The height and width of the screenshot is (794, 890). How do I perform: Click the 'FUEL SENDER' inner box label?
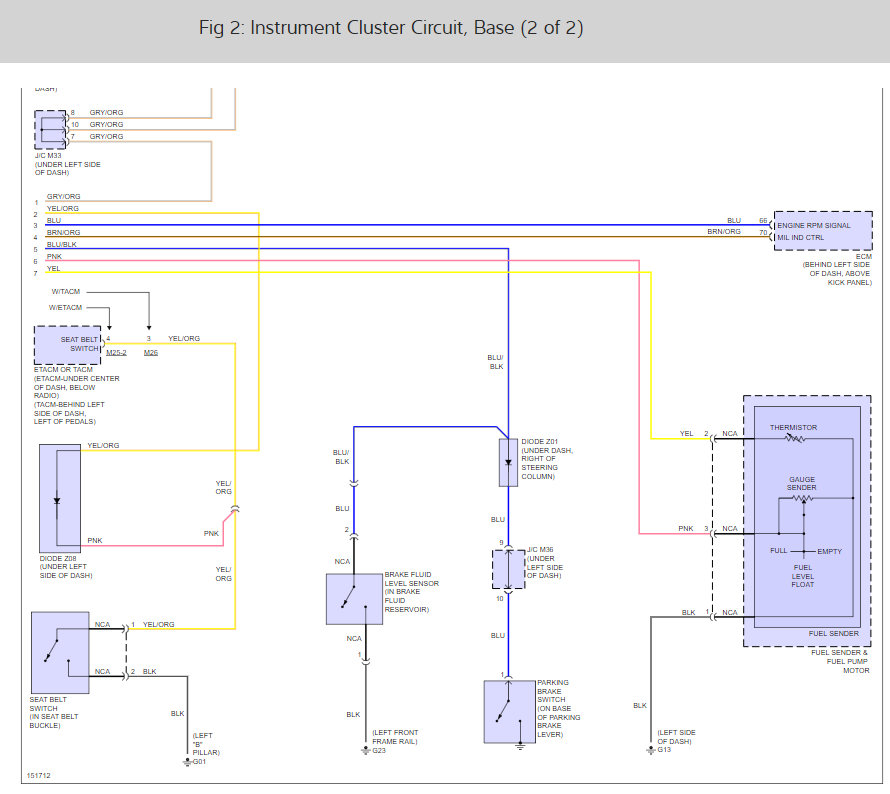point(834,633)
